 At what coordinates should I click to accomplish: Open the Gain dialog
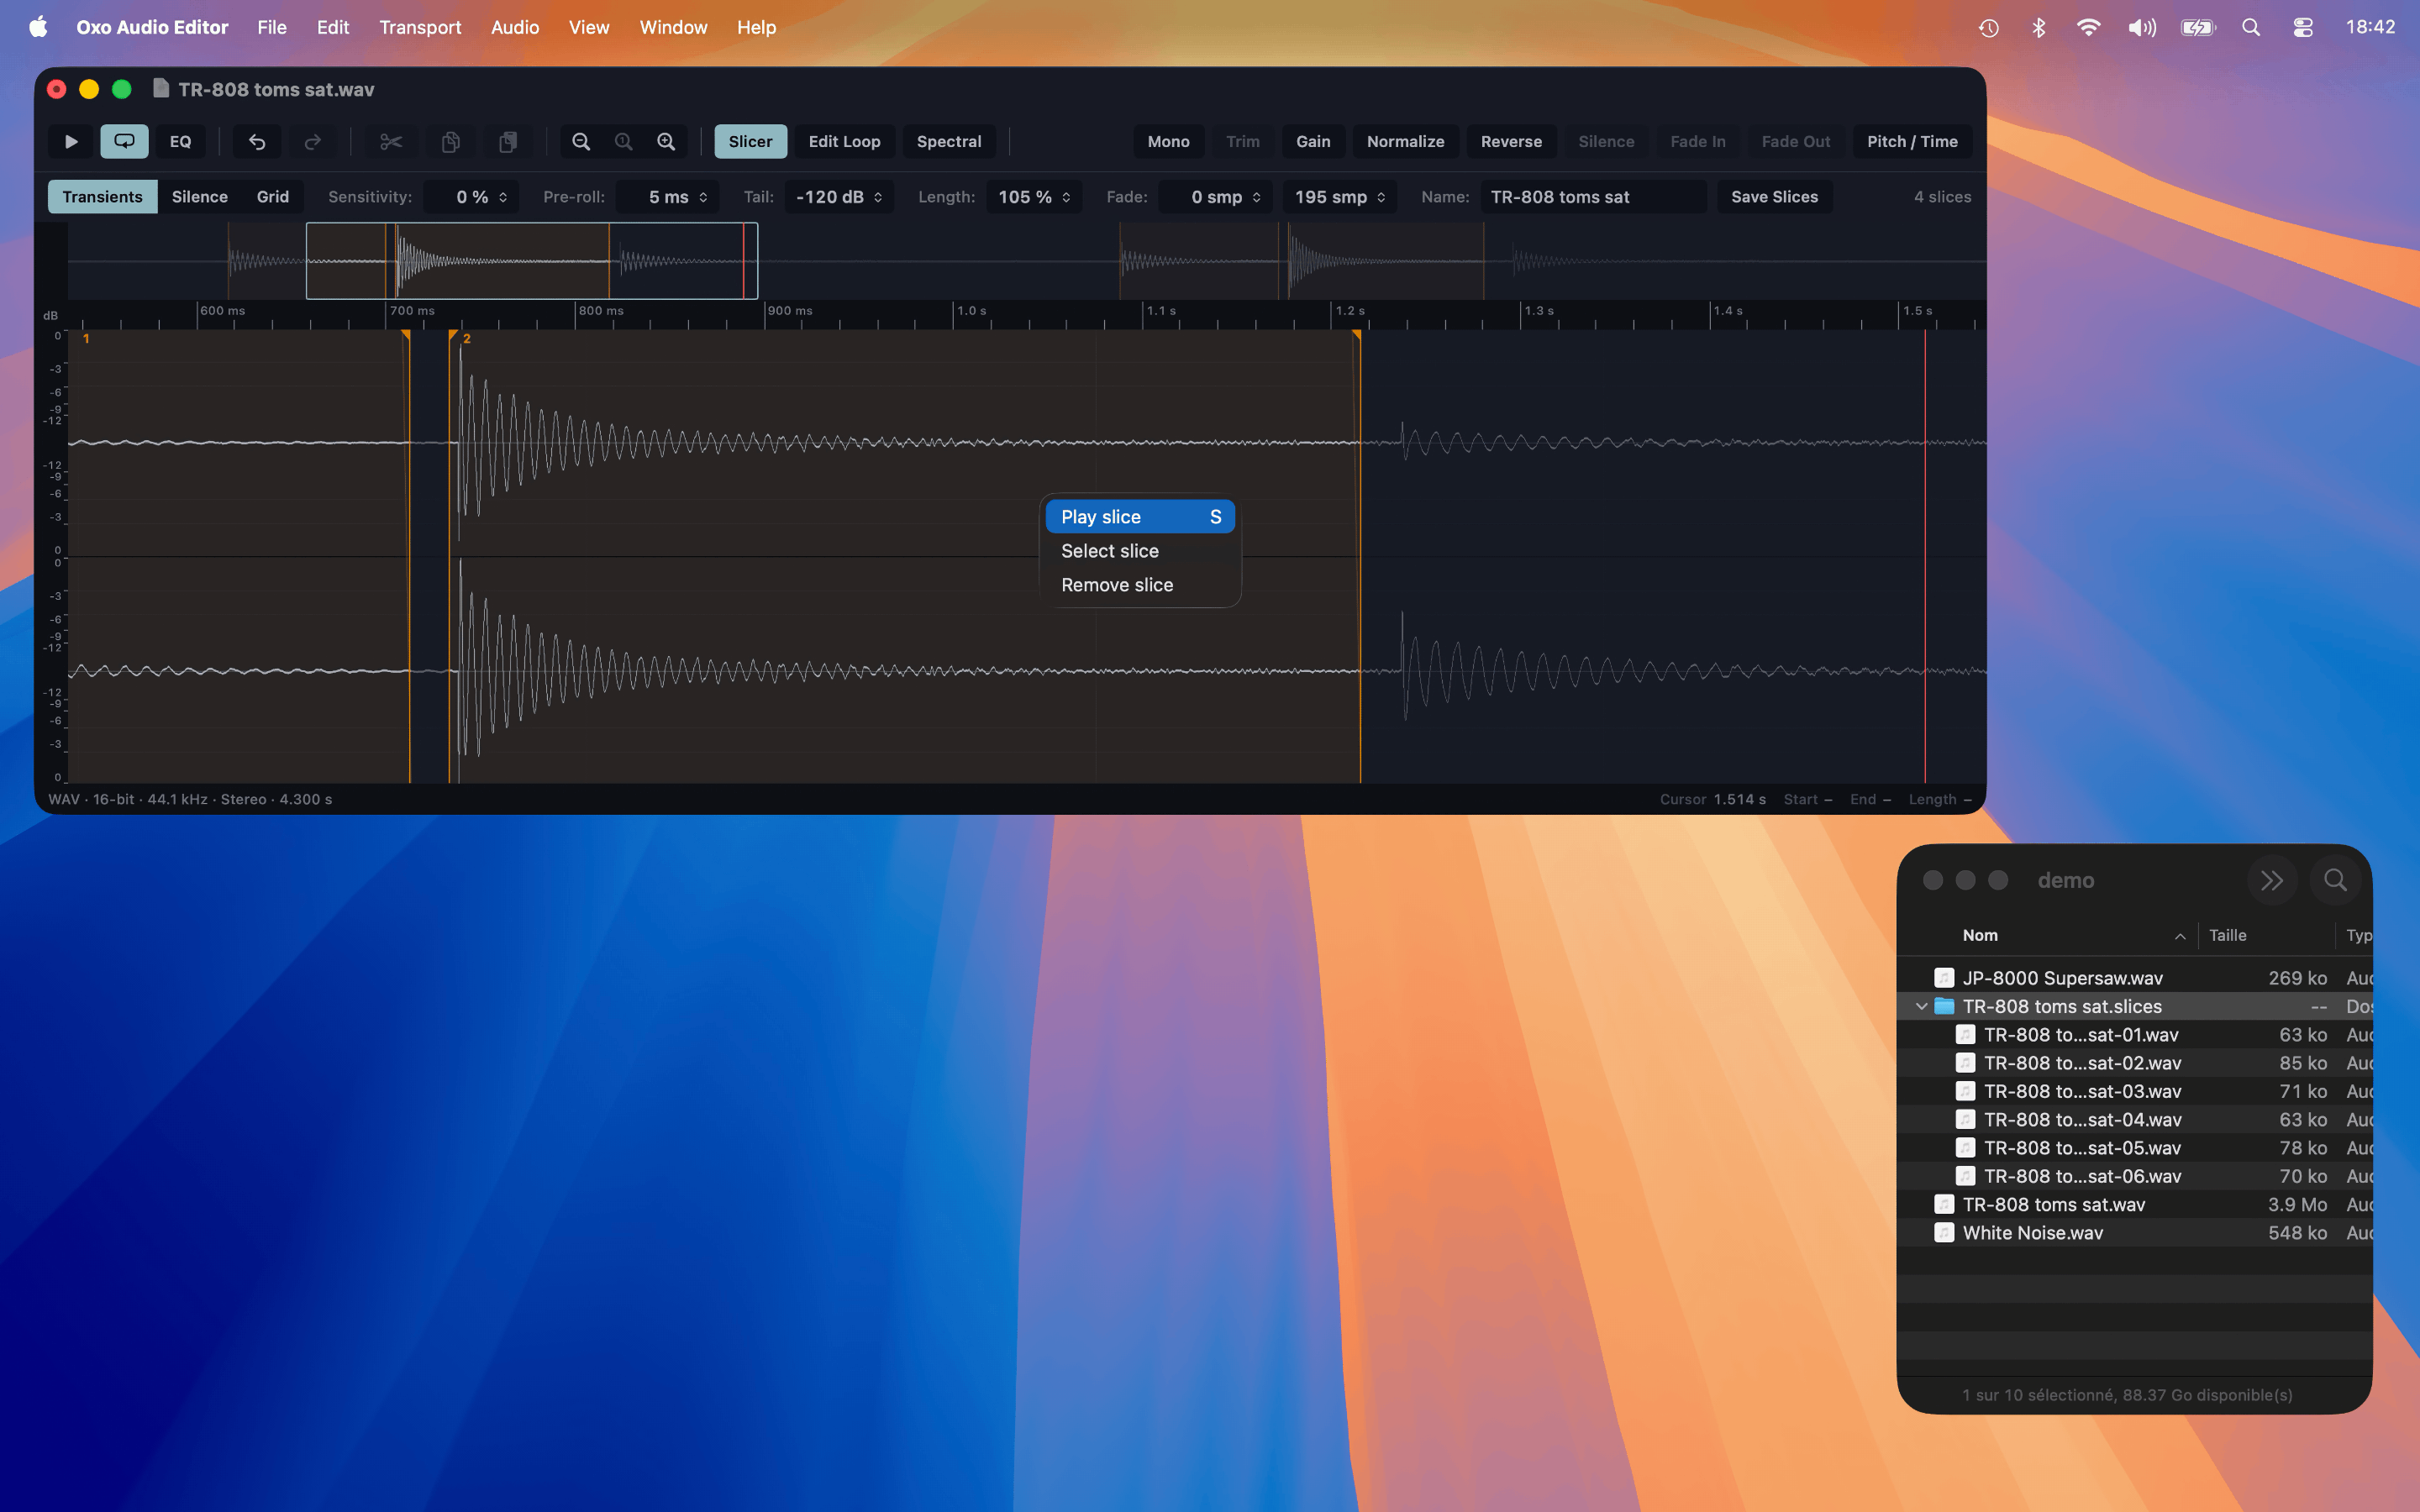[1313, 141]
